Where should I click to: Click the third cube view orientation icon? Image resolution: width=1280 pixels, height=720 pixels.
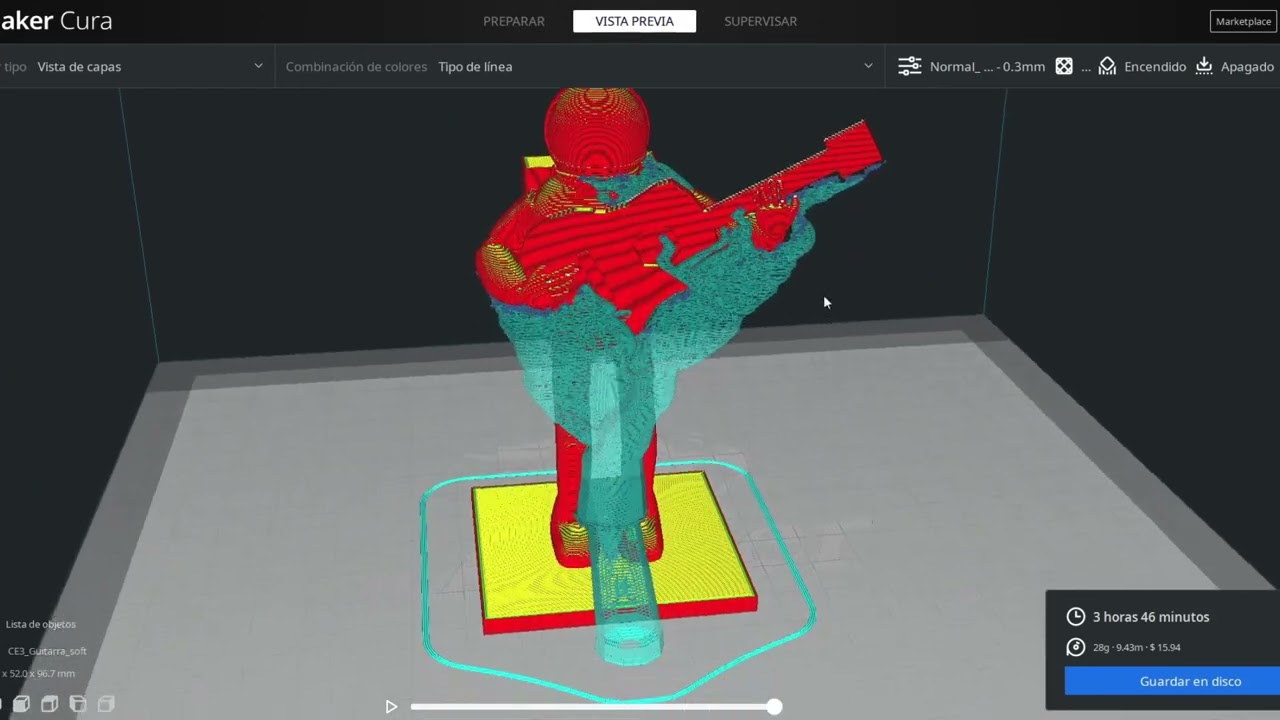pyautogui.click(x=77, y=704)
